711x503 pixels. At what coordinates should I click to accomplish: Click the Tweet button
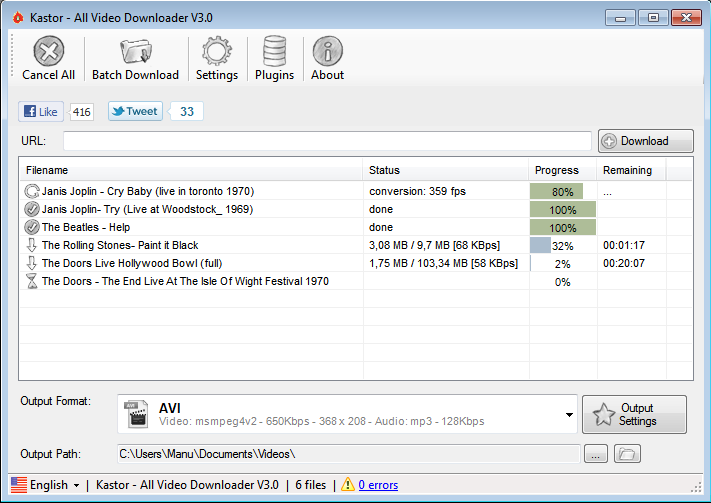pos(135,111)
